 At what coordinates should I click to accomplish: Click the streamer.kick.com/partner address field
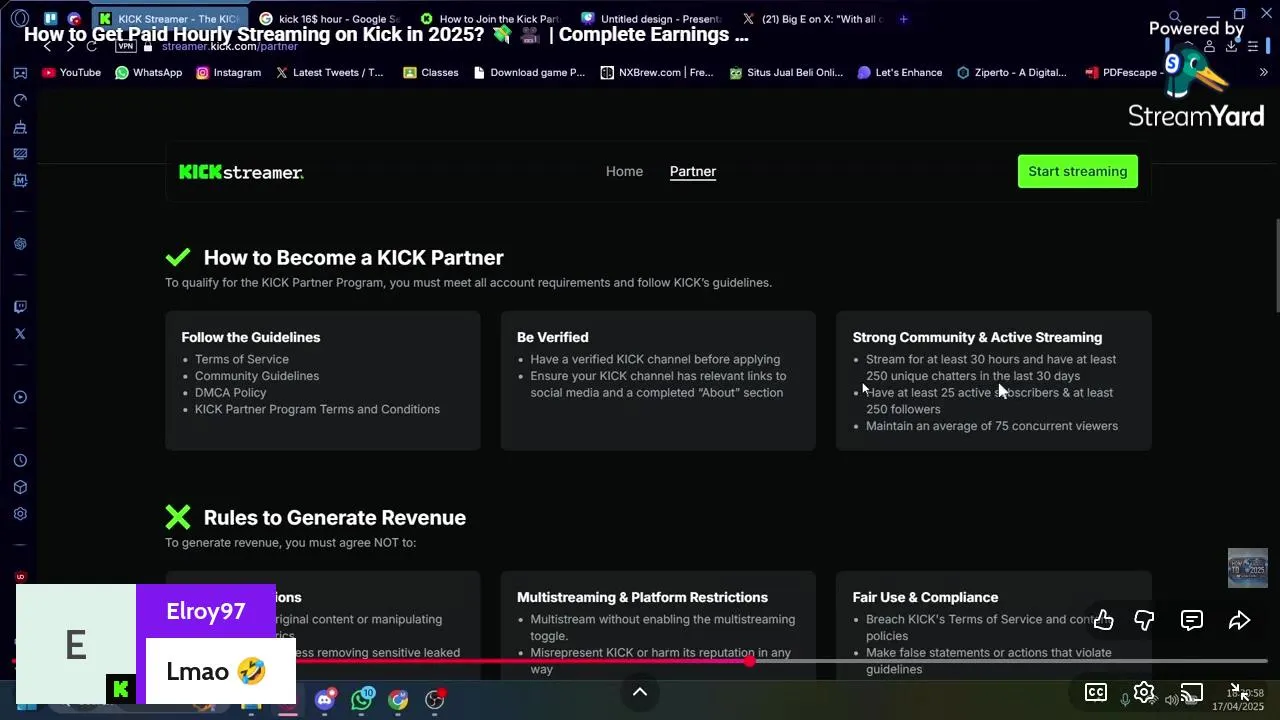(230, 46)
